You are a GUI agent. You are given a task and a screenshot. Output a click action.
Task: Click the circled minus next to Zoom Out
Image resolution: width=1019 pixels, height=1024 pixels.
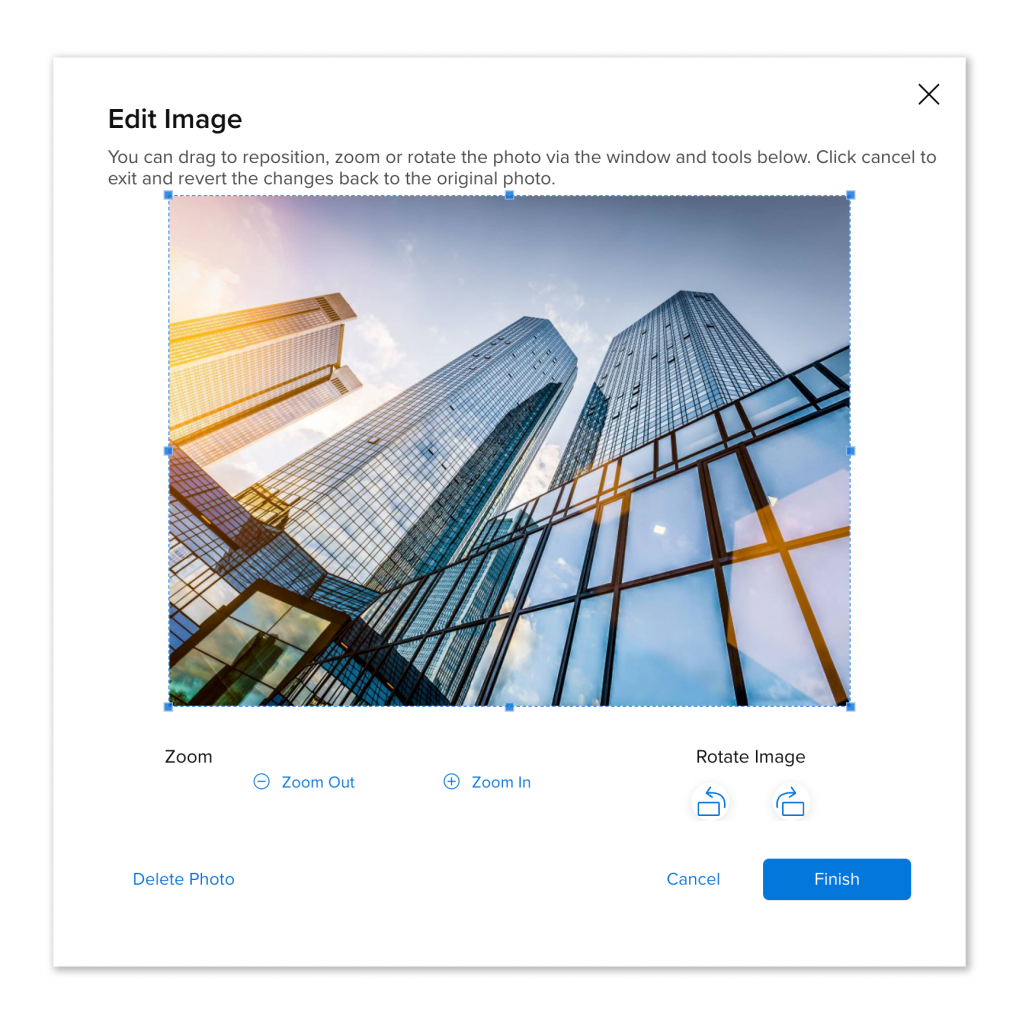click(261, 782)
